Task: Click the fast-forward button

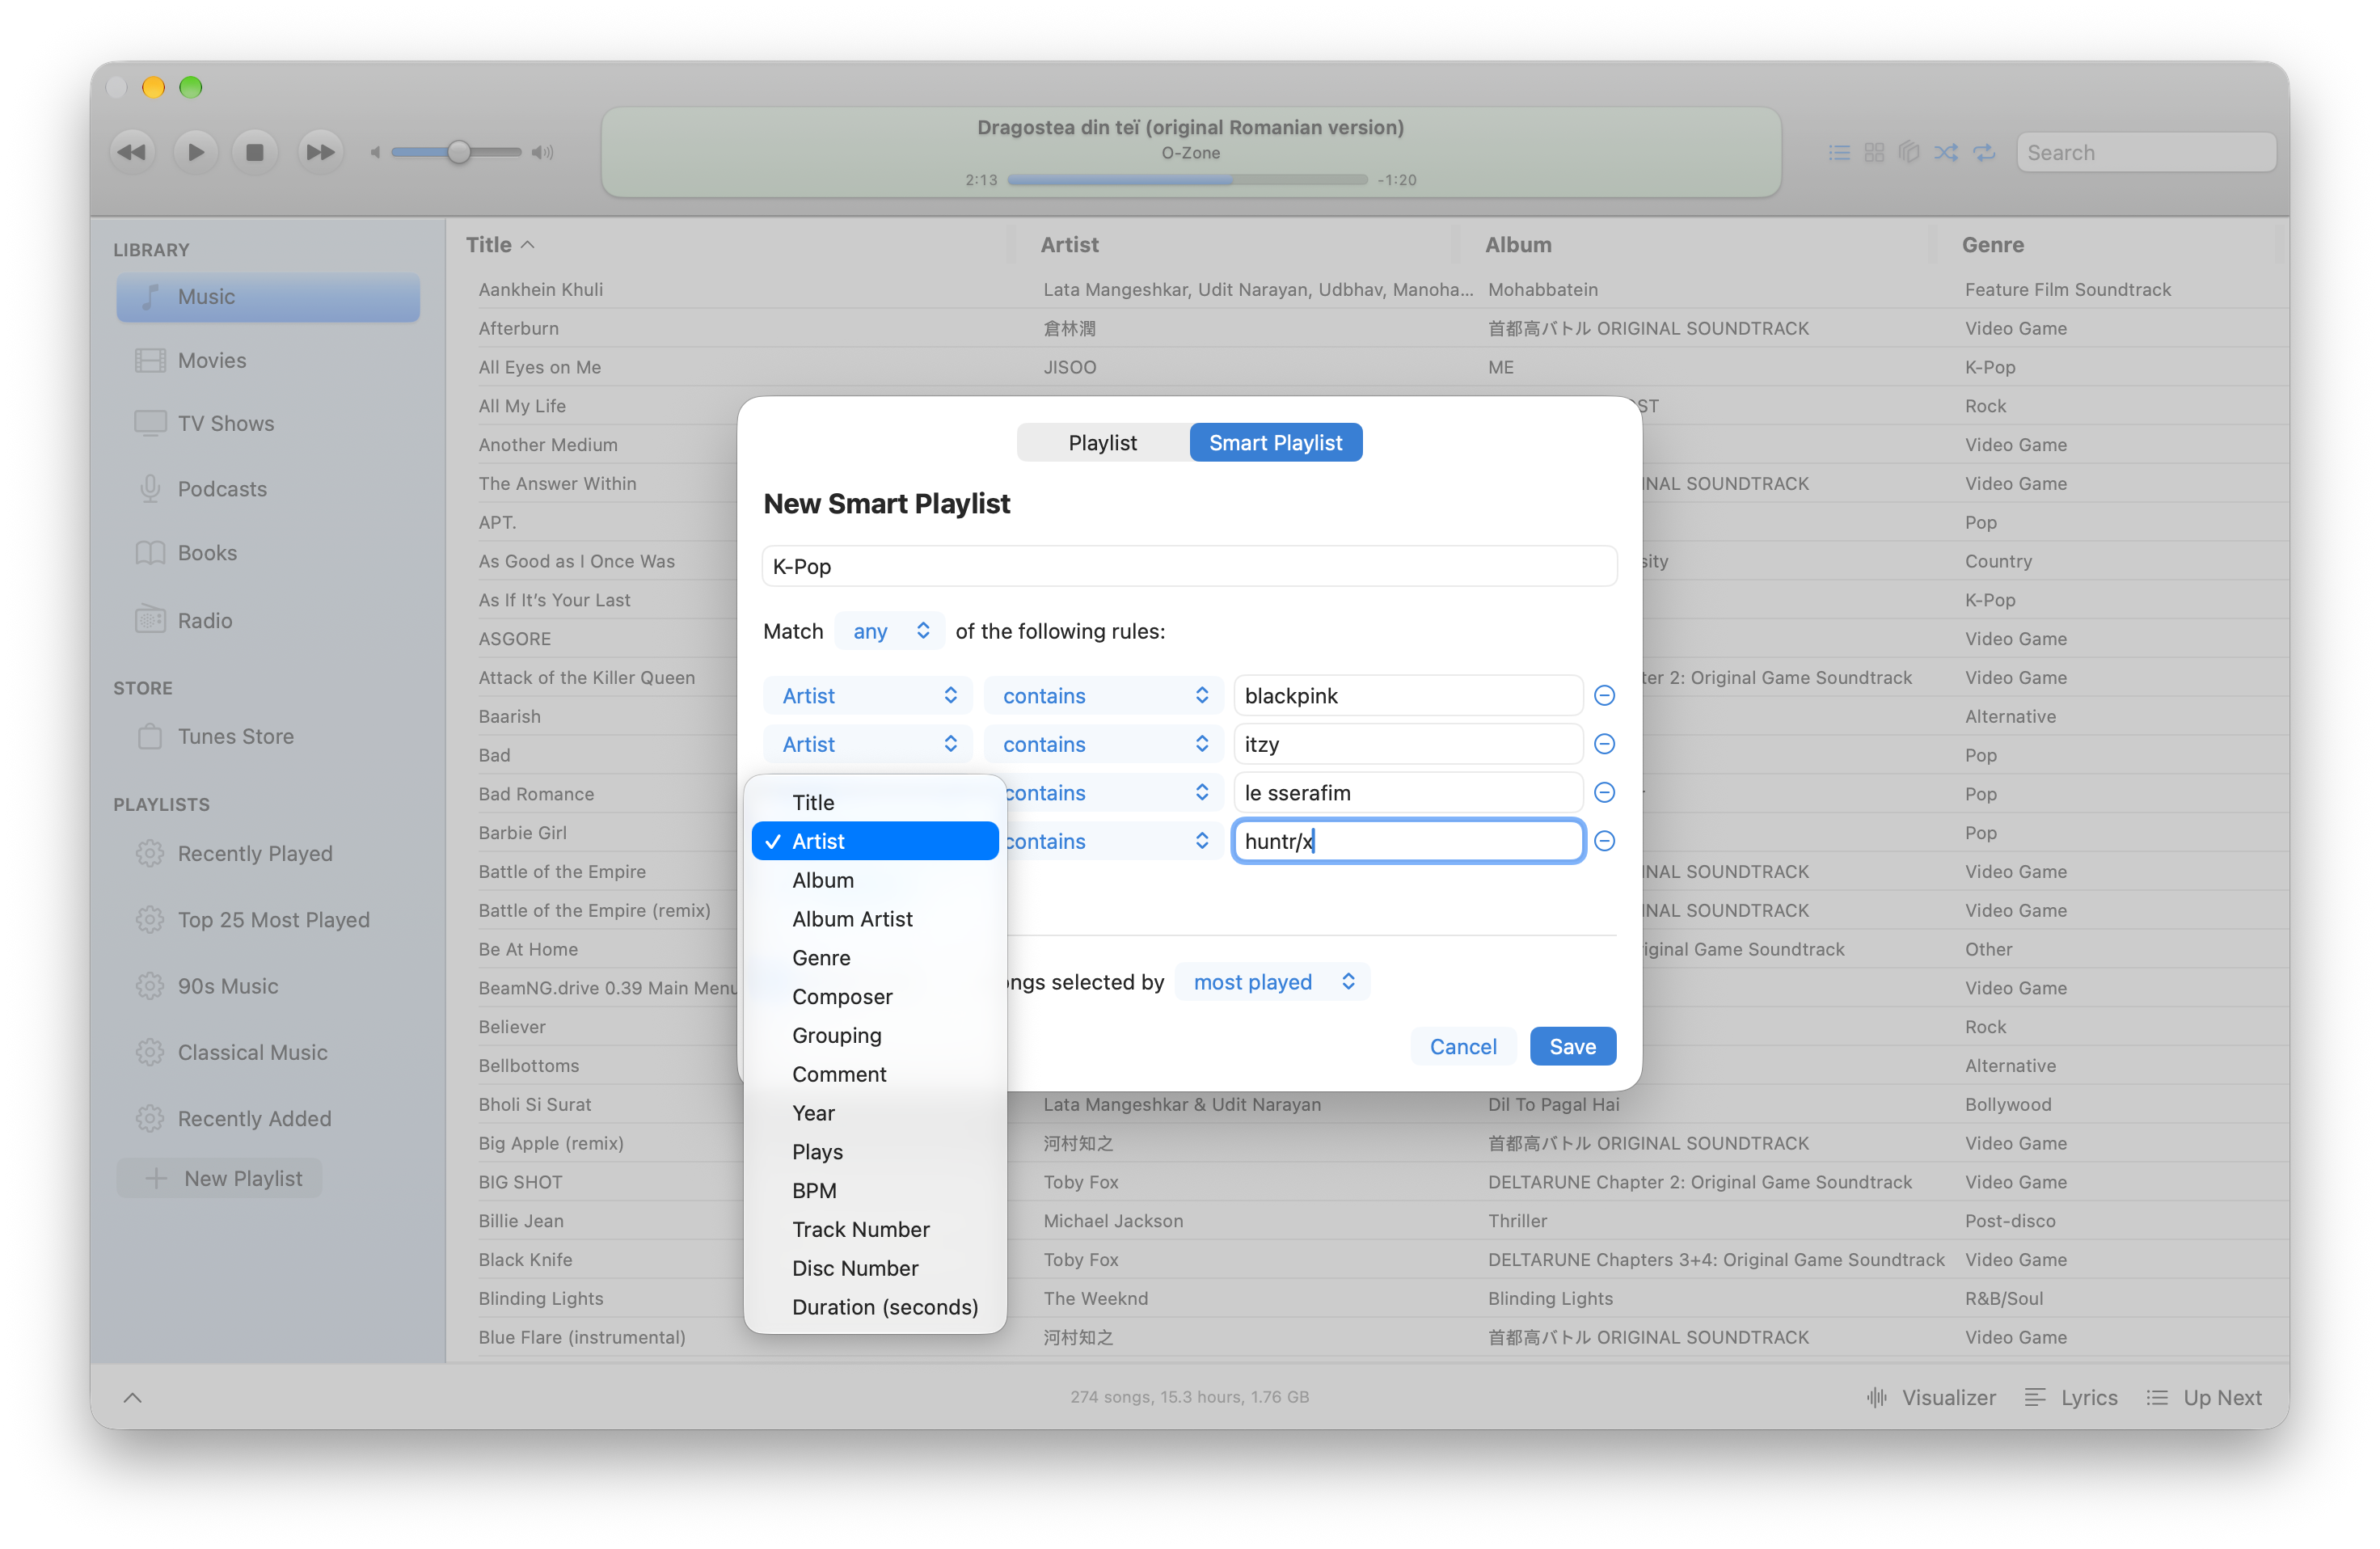Action: coord(320,152)
